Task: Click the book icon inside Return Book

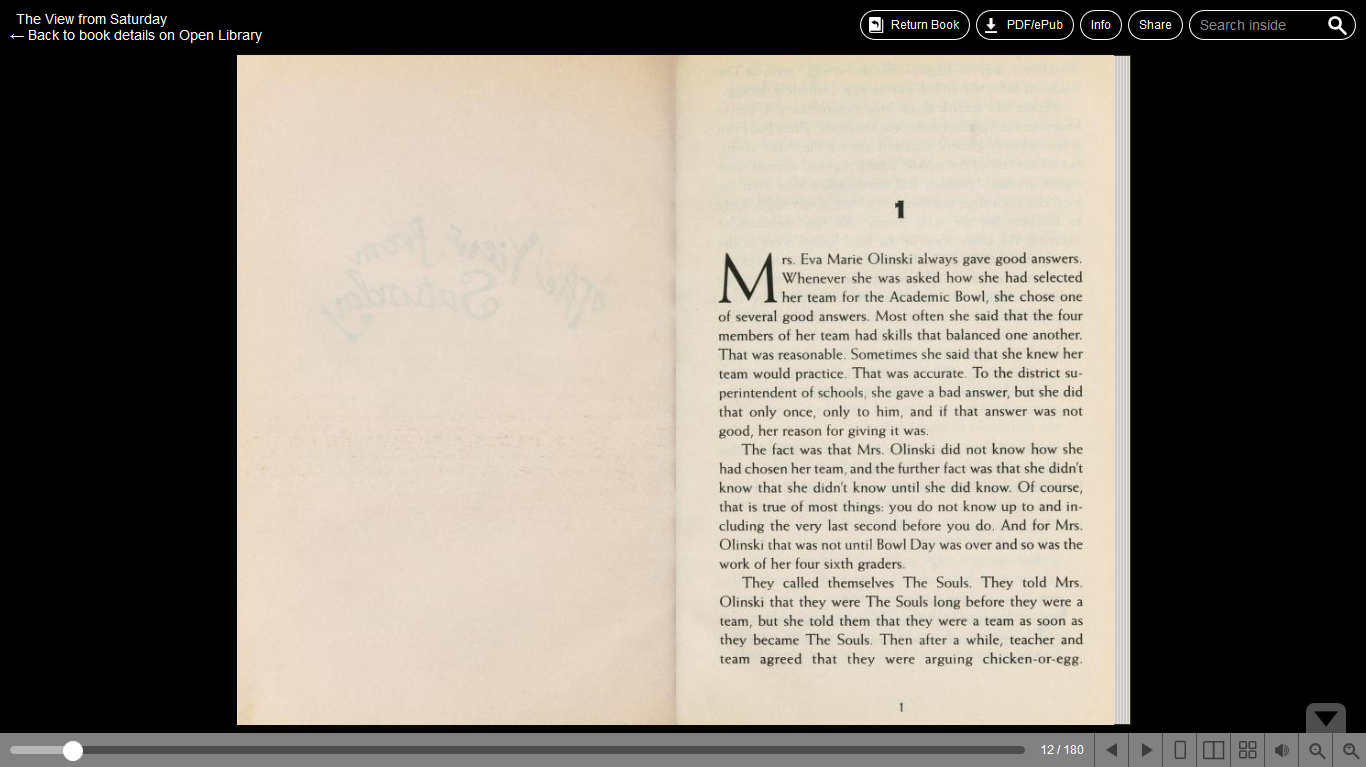Action: click(x=878, y=24)
